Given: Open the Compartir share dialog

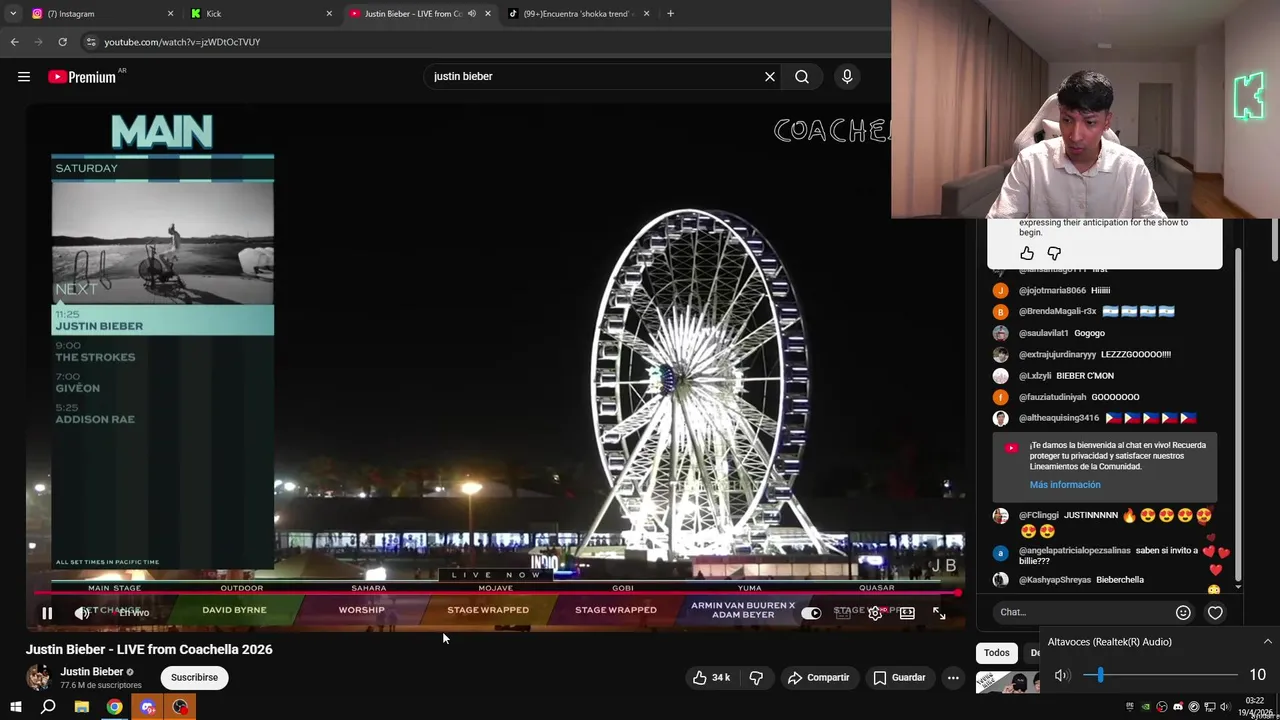Looking at the screenshot, I should coord(818,677).
